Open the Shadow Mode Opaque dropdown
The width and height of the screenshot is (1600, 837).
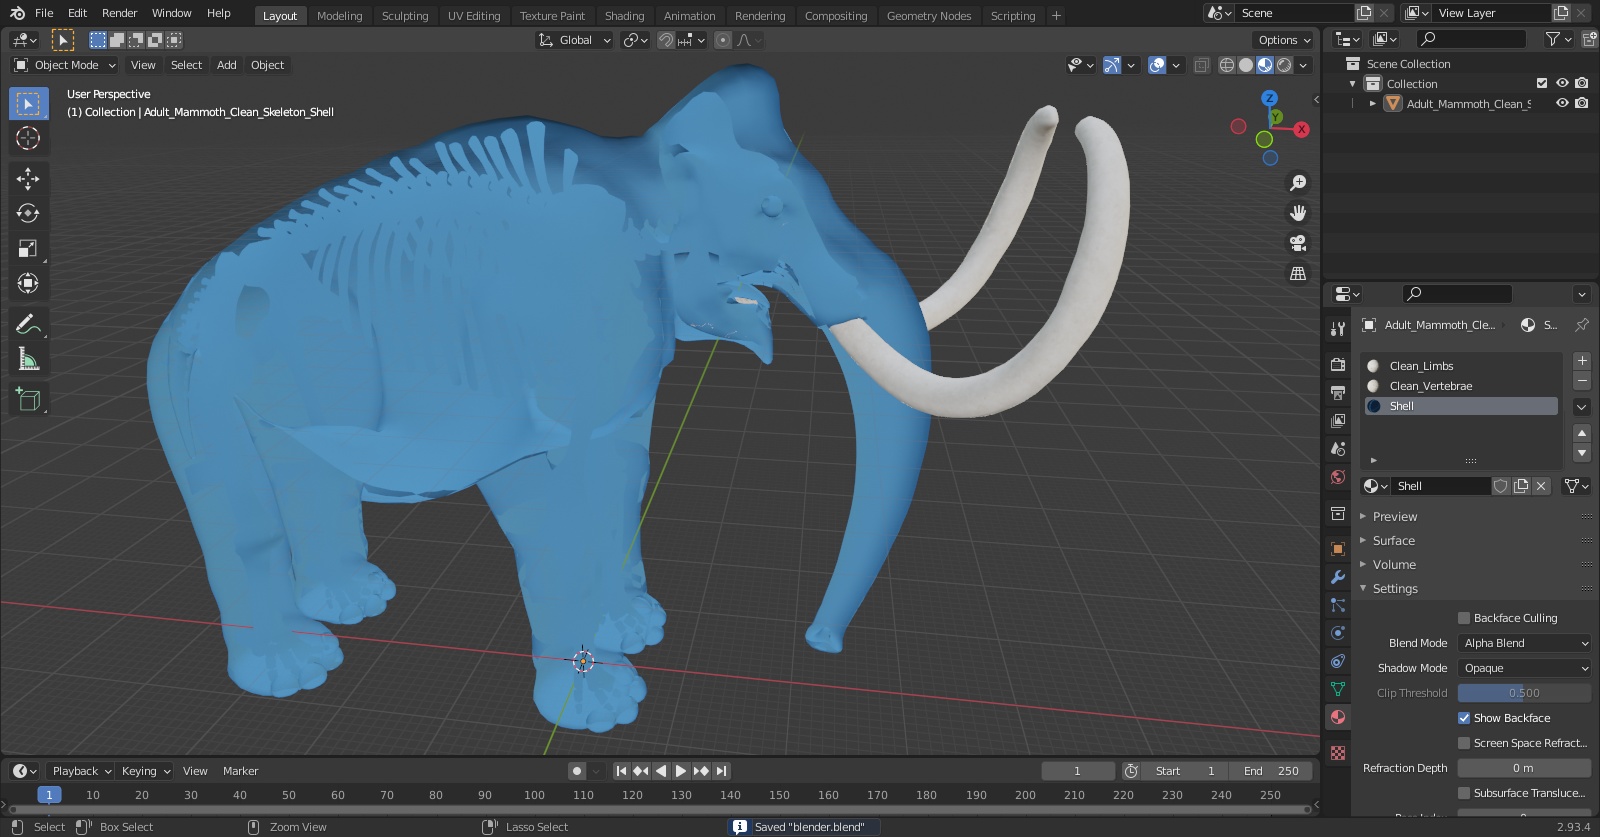(1525, 668)
